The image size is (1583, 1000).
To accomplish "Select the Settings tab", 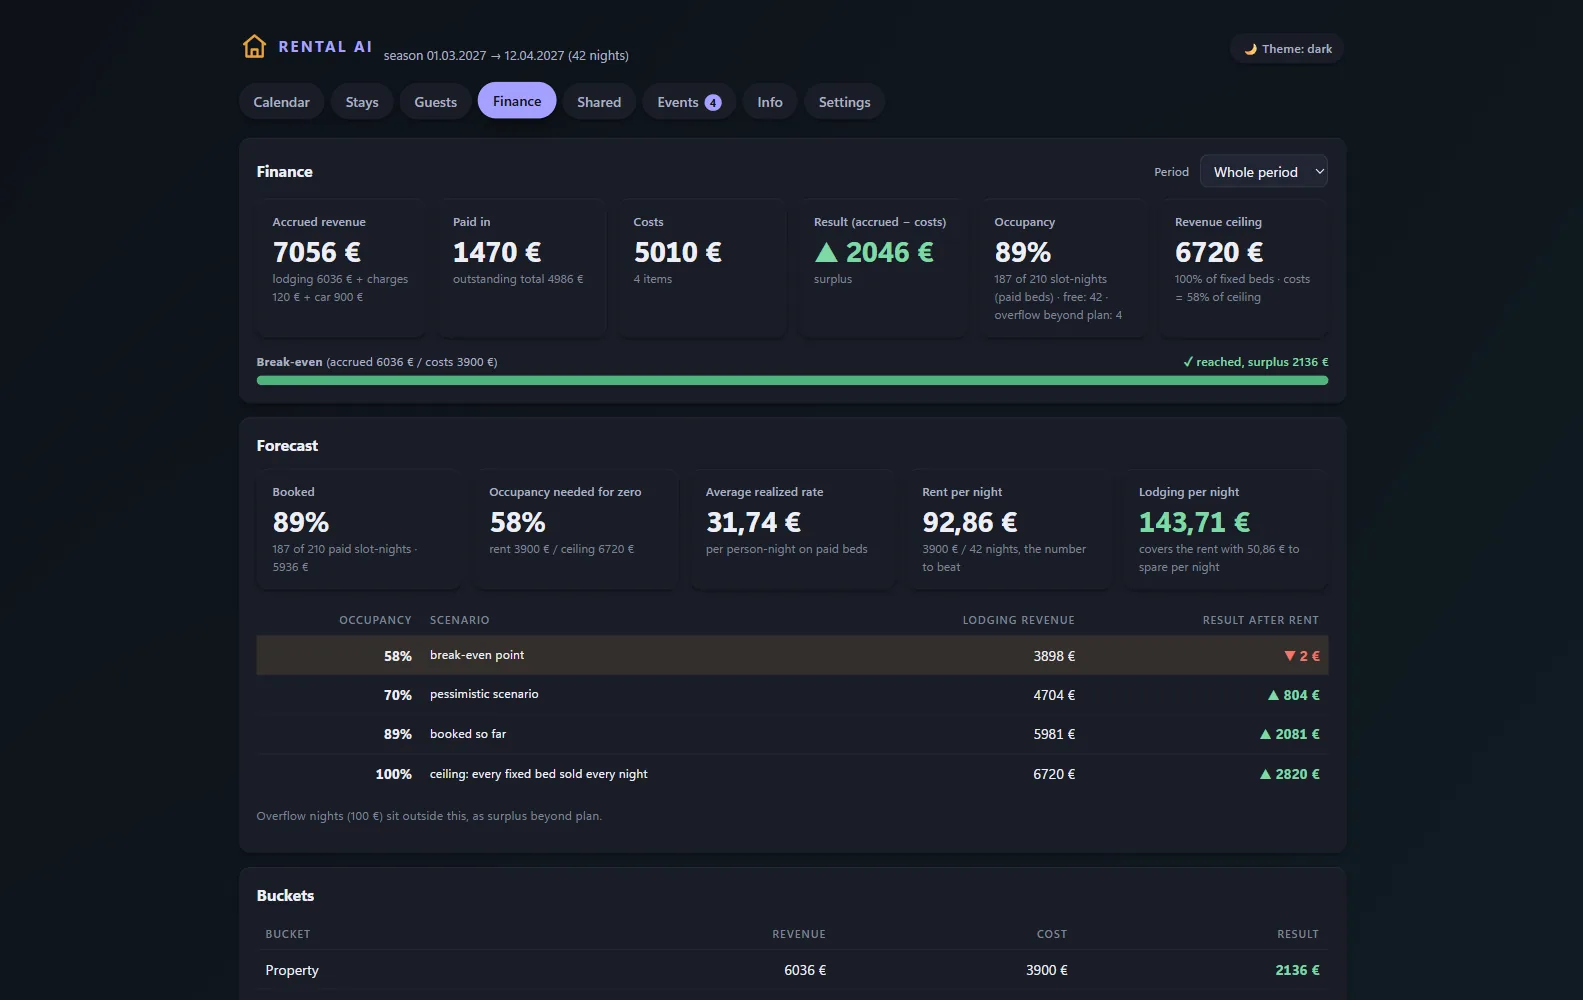I will pos(844,102).
